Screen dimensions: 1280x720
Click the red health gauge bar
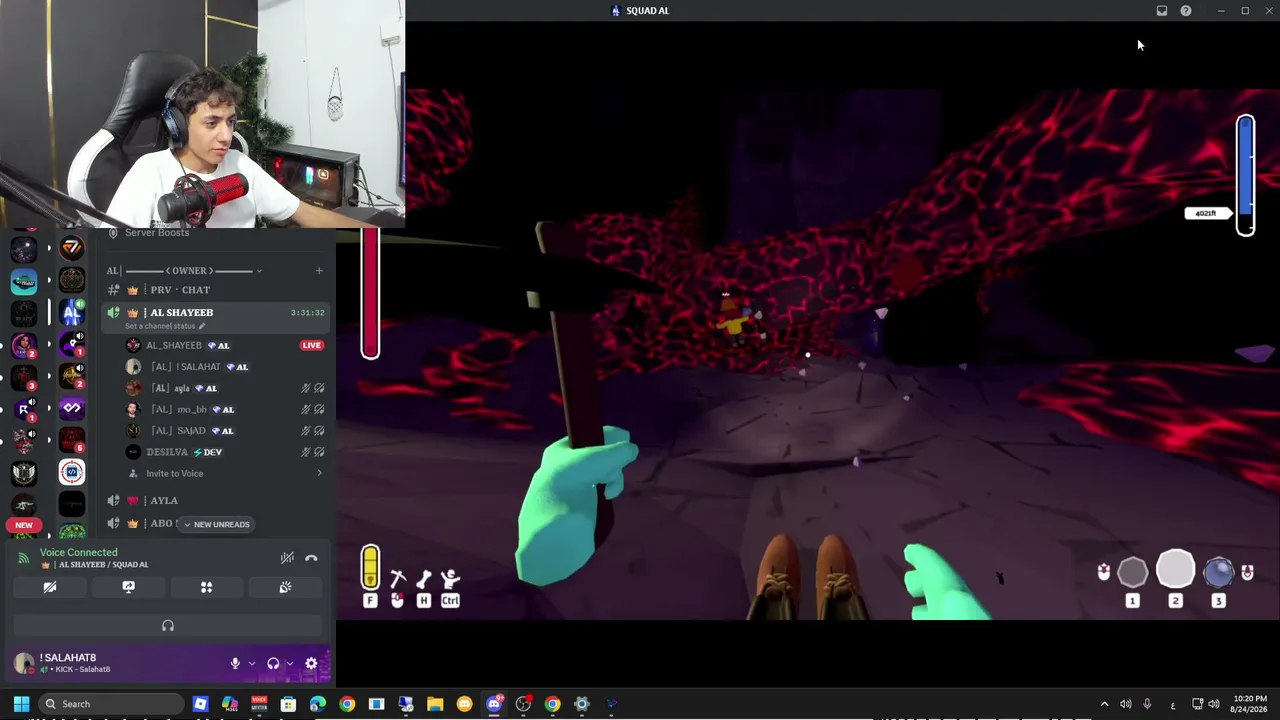(370, 292)
